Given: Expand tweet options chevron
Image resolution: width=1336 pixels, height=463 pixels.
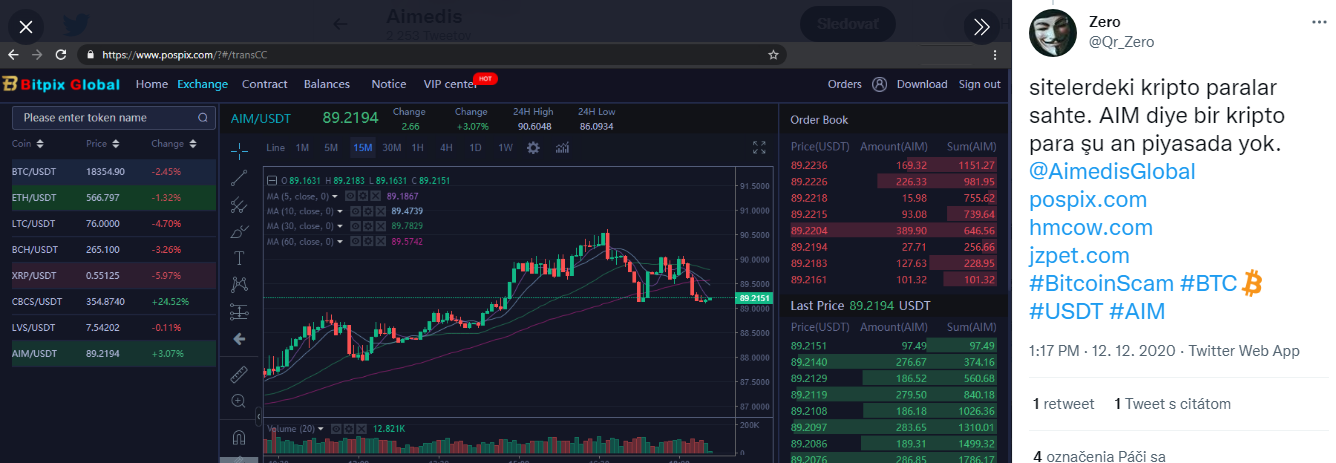Looking at the screenshot, I should [x=1319, y=22].
